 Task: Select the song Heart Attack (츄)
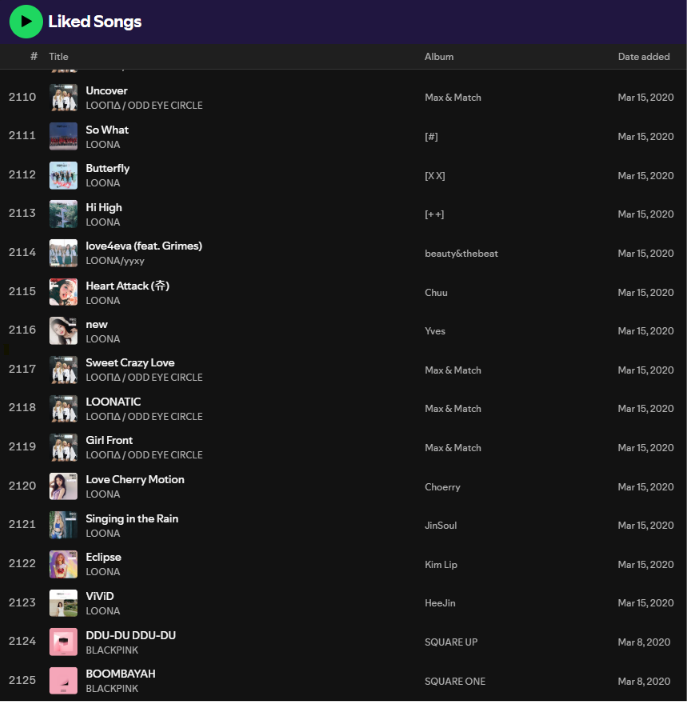(x=128, y=286)
